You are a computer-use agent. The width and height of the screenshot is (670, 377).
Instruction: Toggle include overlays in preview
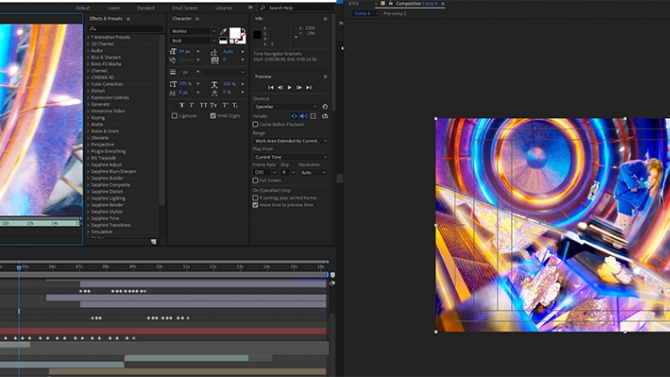(x=313, y=116)
